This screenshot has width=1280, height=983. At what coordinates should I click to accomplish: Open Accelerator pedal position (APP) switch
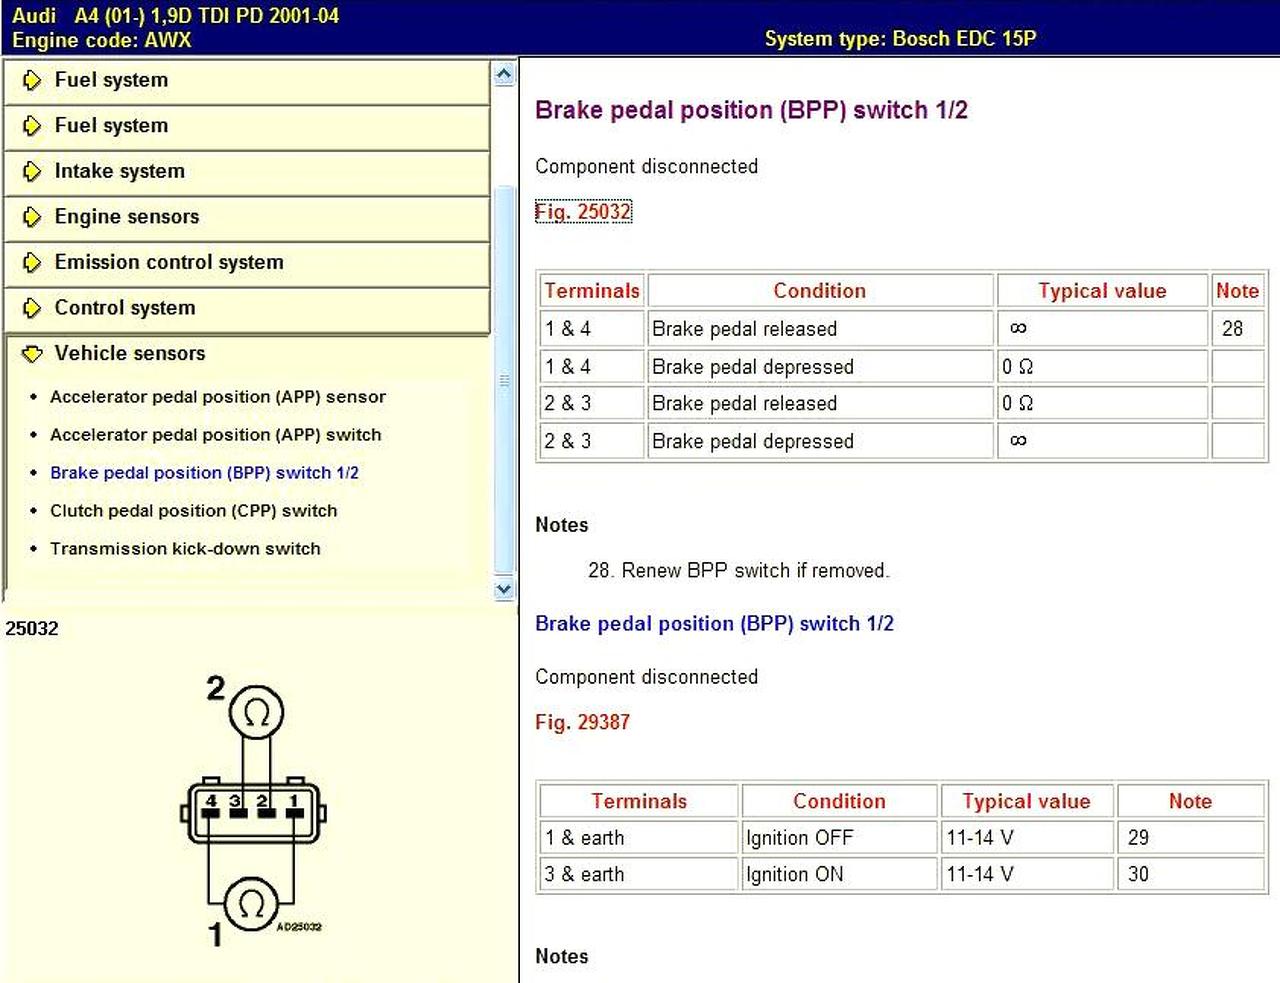216,435
